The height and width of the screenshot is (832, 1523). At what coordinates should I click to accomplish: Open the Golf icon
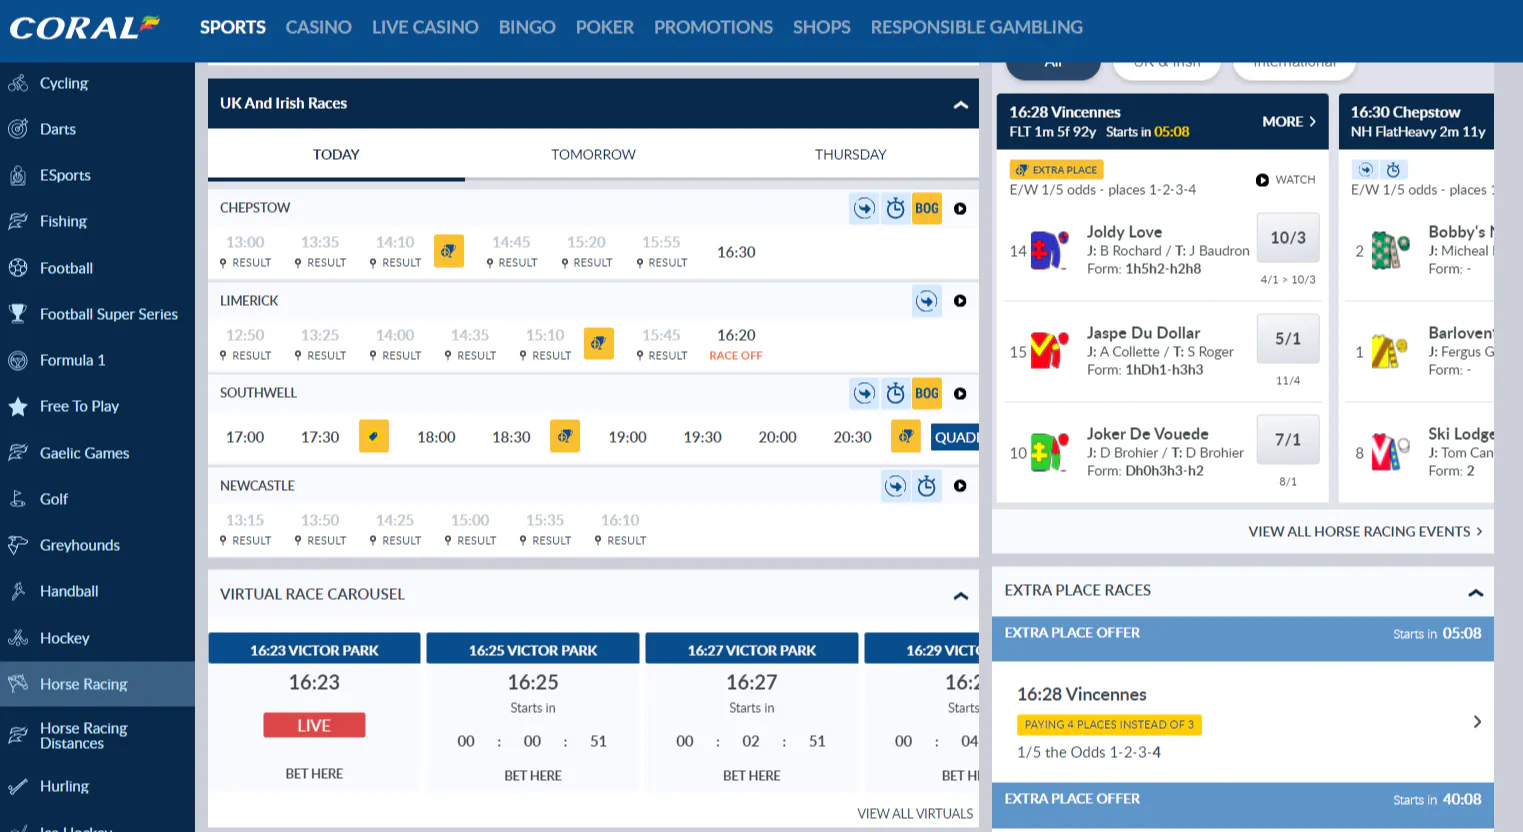tap(18, 499)
